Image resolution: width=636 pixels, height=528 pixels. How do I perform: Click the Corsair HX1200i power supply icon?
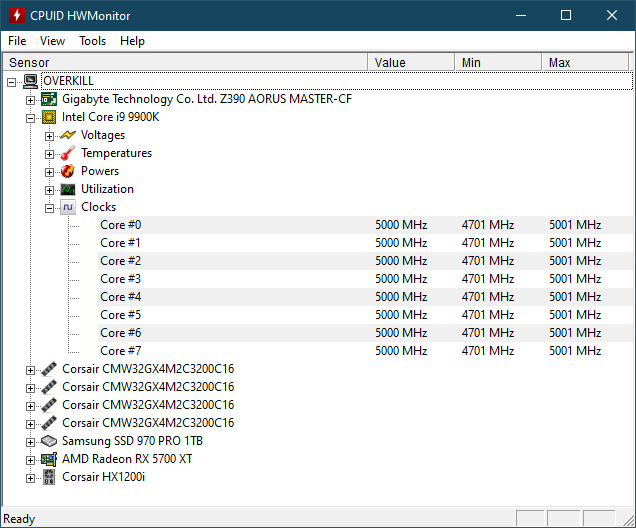point(49,477)
